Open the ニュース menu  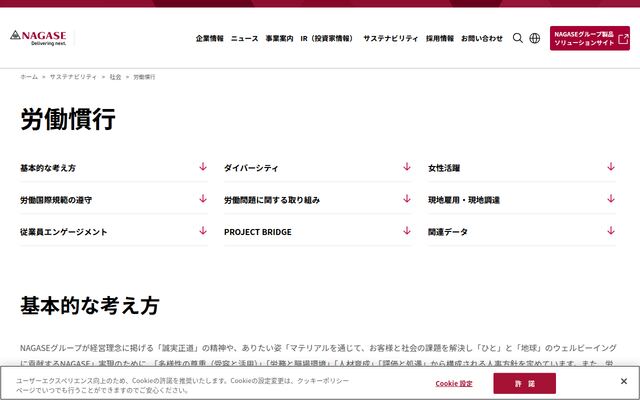tap(244, 38)
